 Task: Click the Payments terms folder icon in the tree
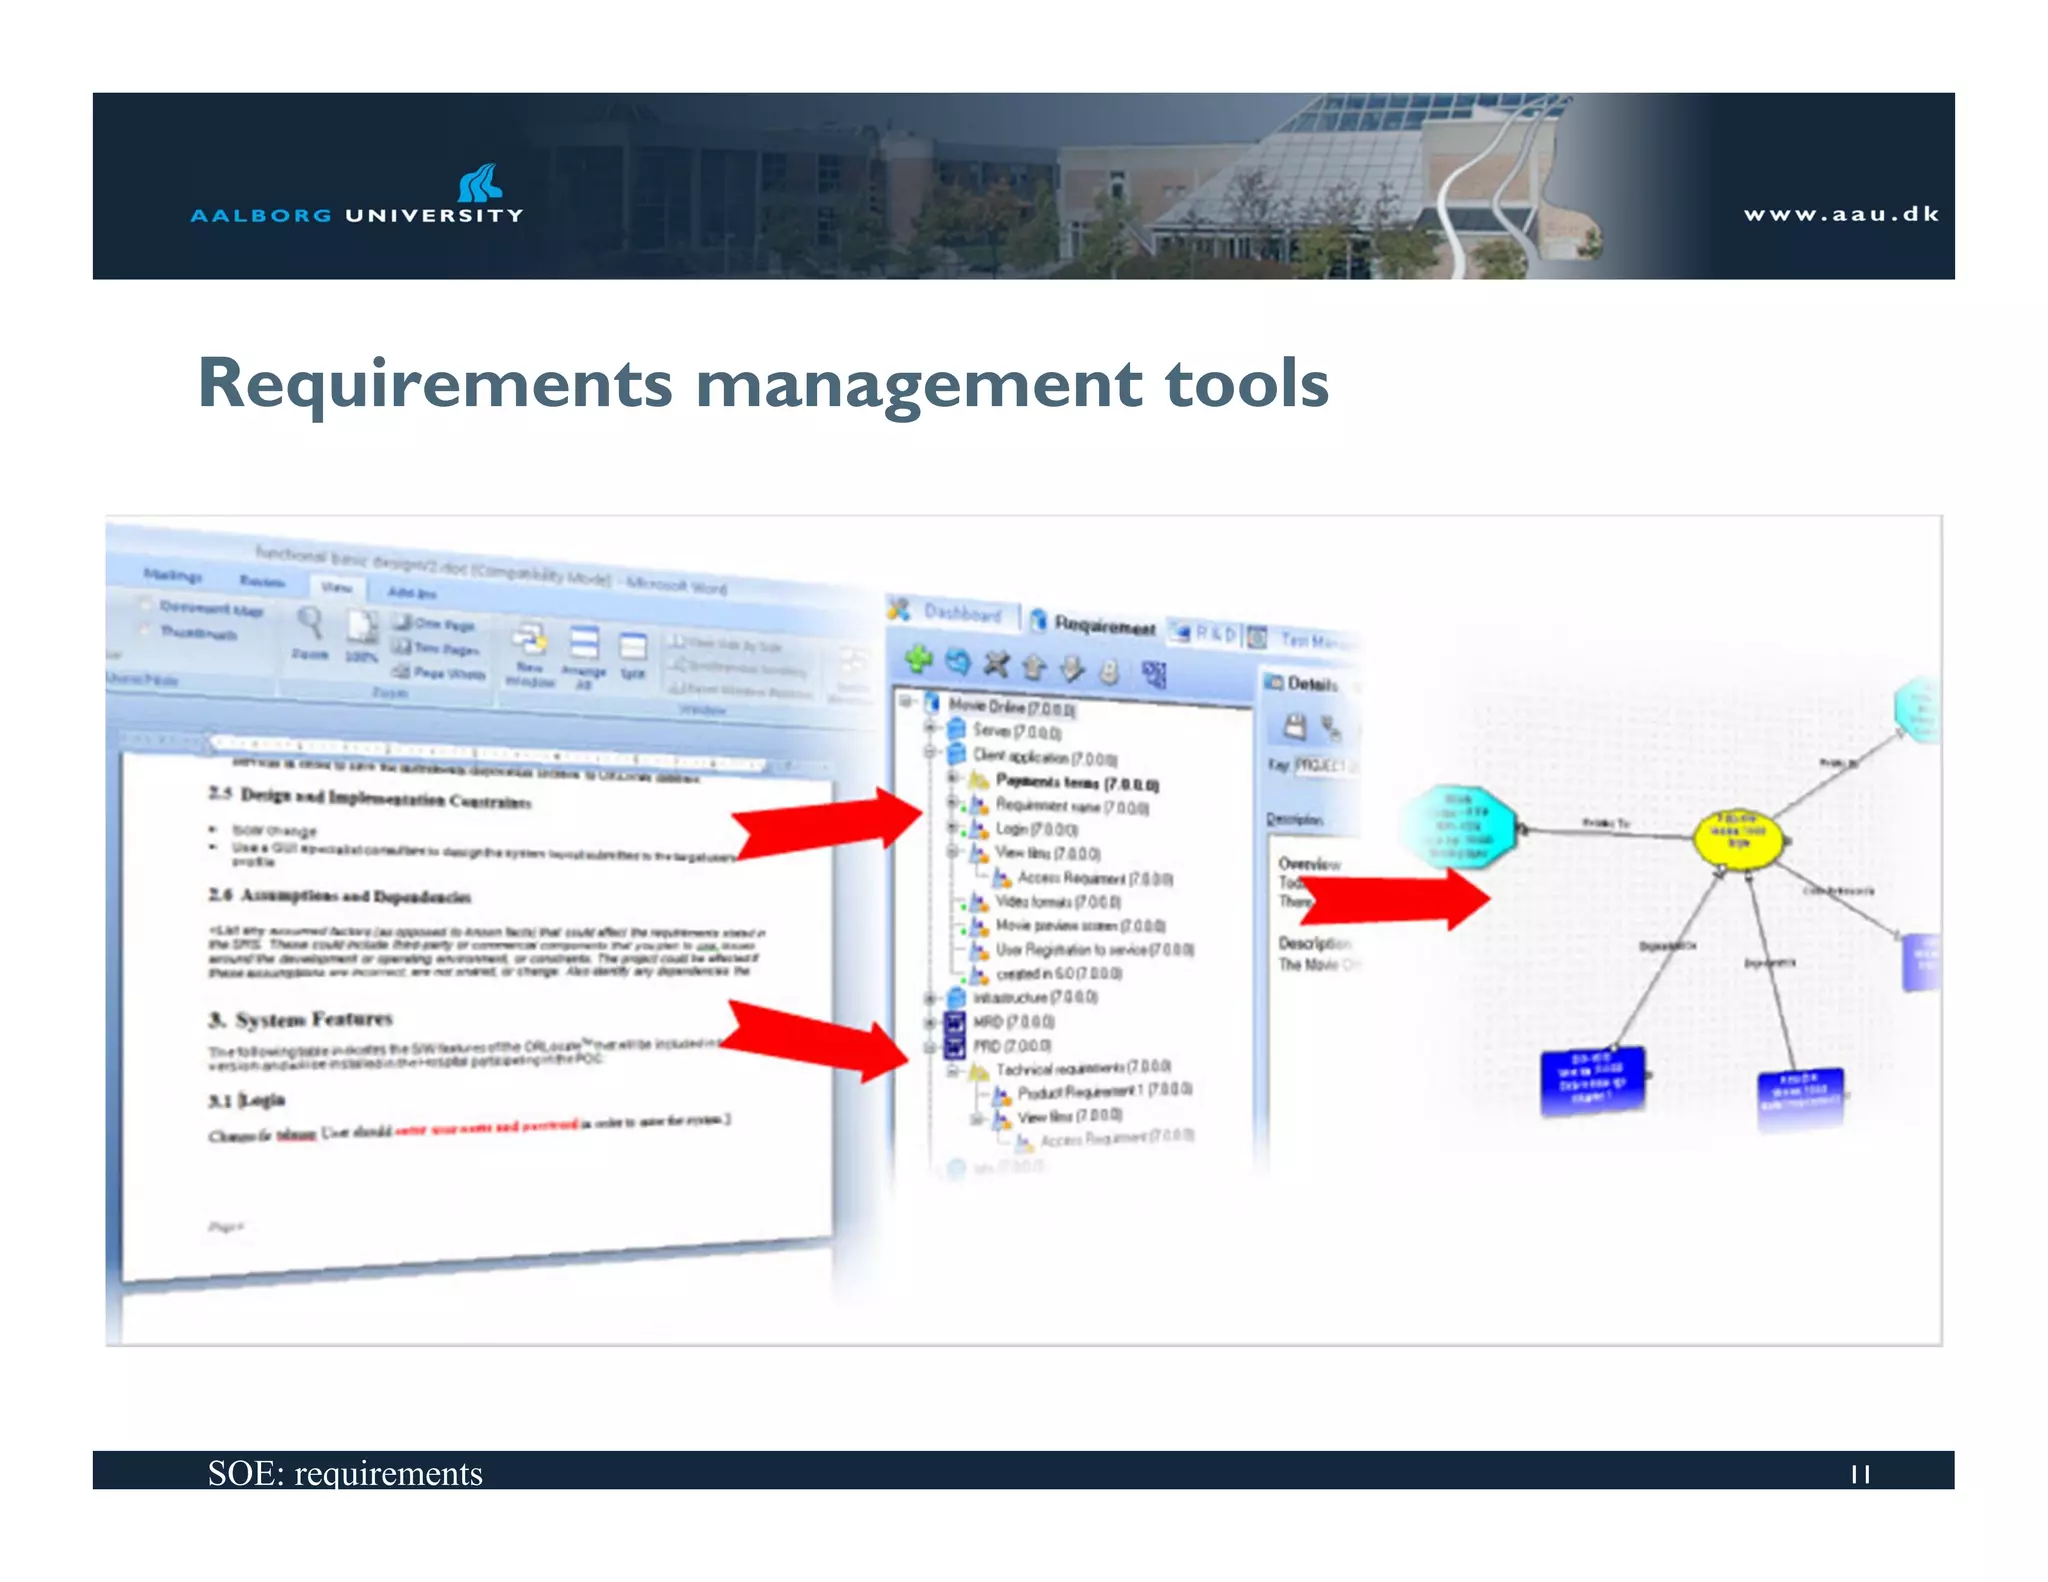pos(979,779)
